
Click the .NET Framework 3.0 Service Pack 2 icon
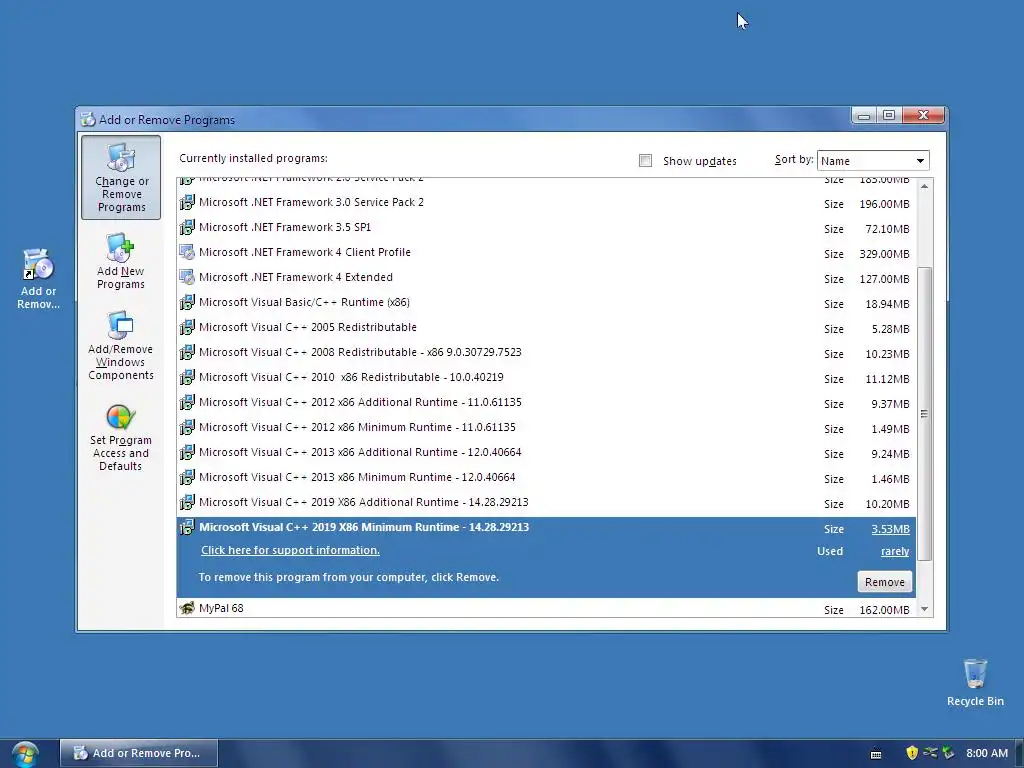coord(187,202)
